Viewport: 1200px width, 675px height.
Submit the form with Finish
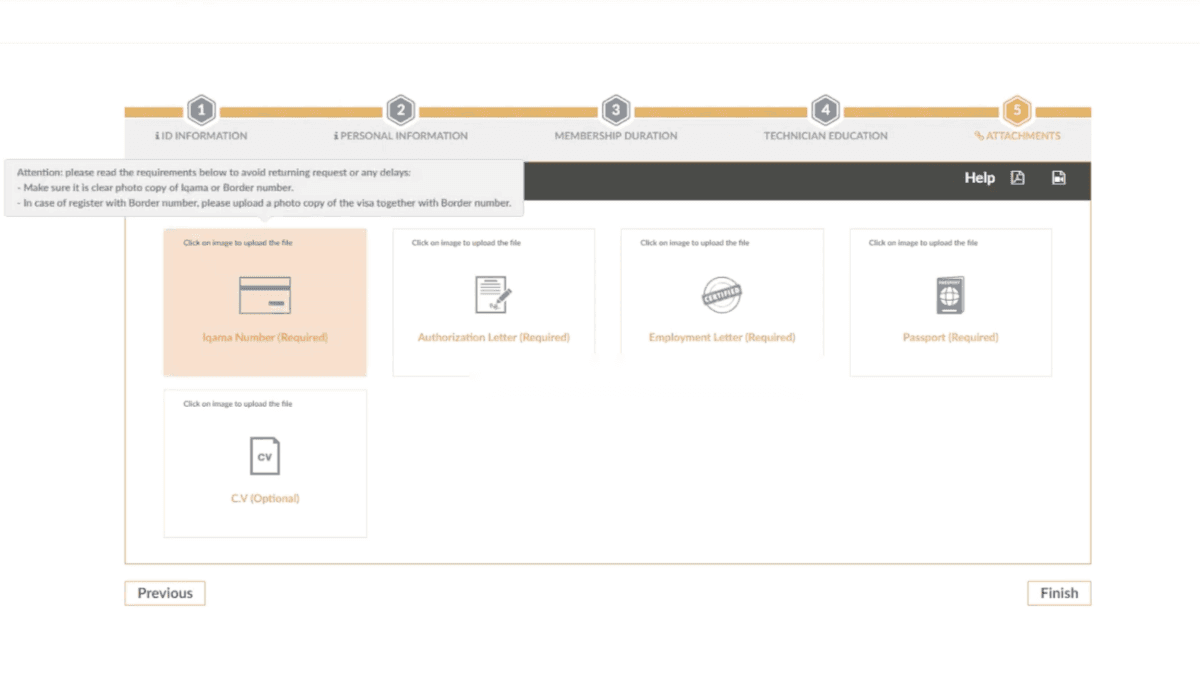1059,593
